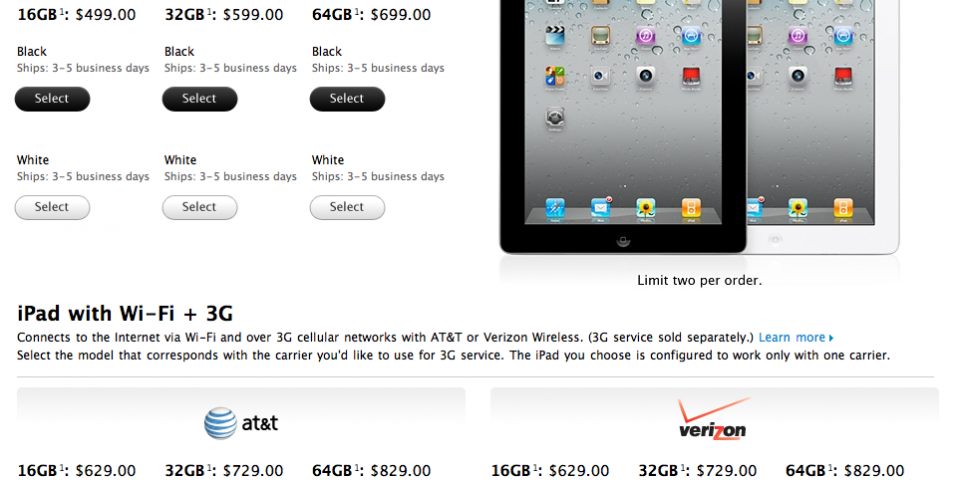Click the Settings gear icon on black iPad
Viewport: 960px width, 480px height.
click(555, 116)
